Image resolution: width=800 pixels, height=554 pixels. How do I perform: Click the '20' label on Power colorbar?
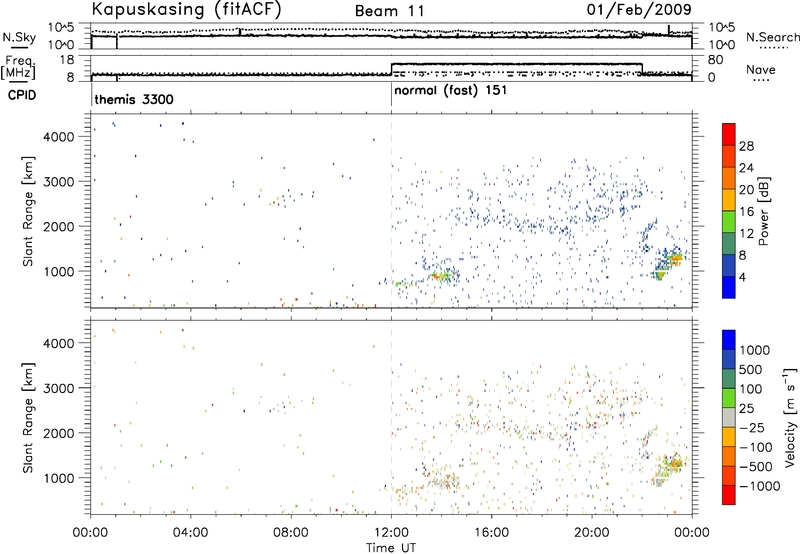tap(746, 190)
